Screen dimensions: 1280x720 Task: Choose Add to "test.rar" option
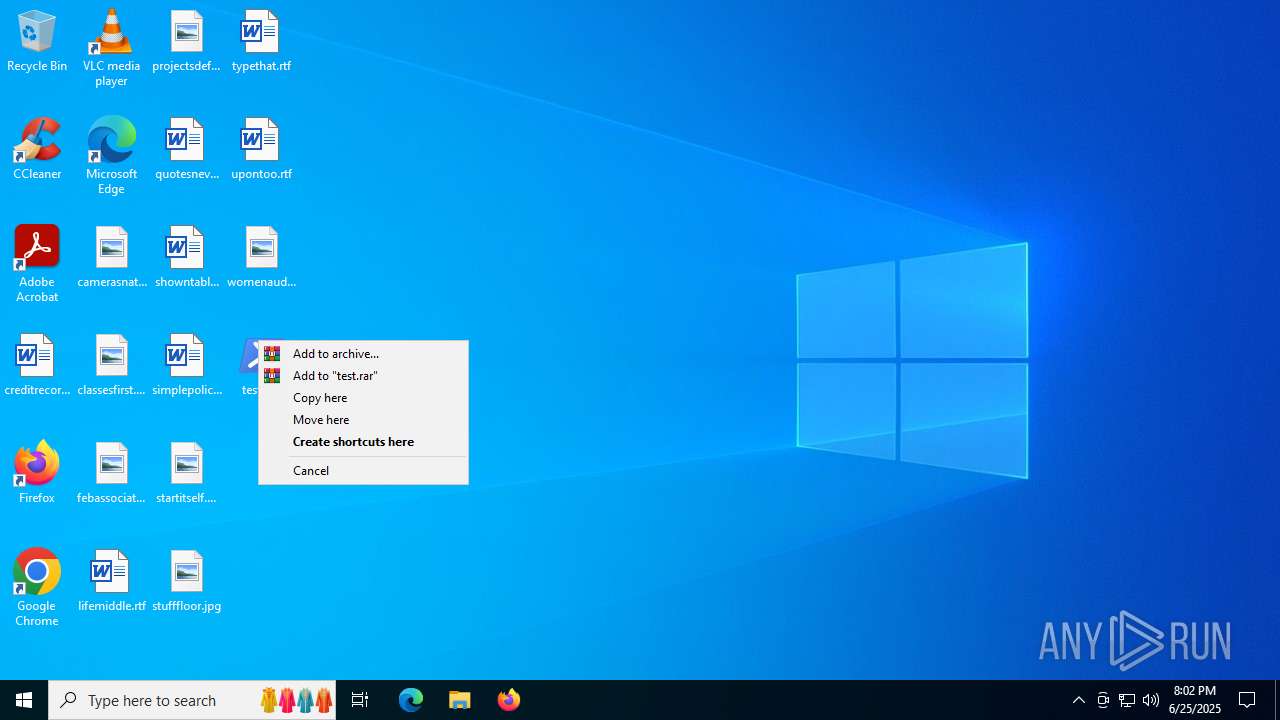(x=363, y=376)
